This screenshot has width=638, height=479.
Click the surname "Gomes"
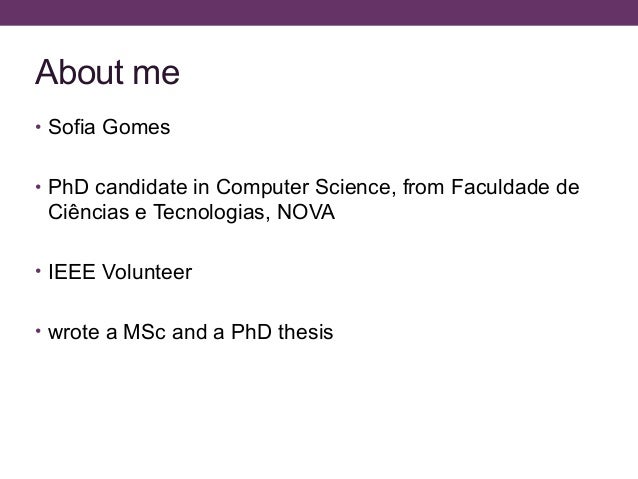136,127
